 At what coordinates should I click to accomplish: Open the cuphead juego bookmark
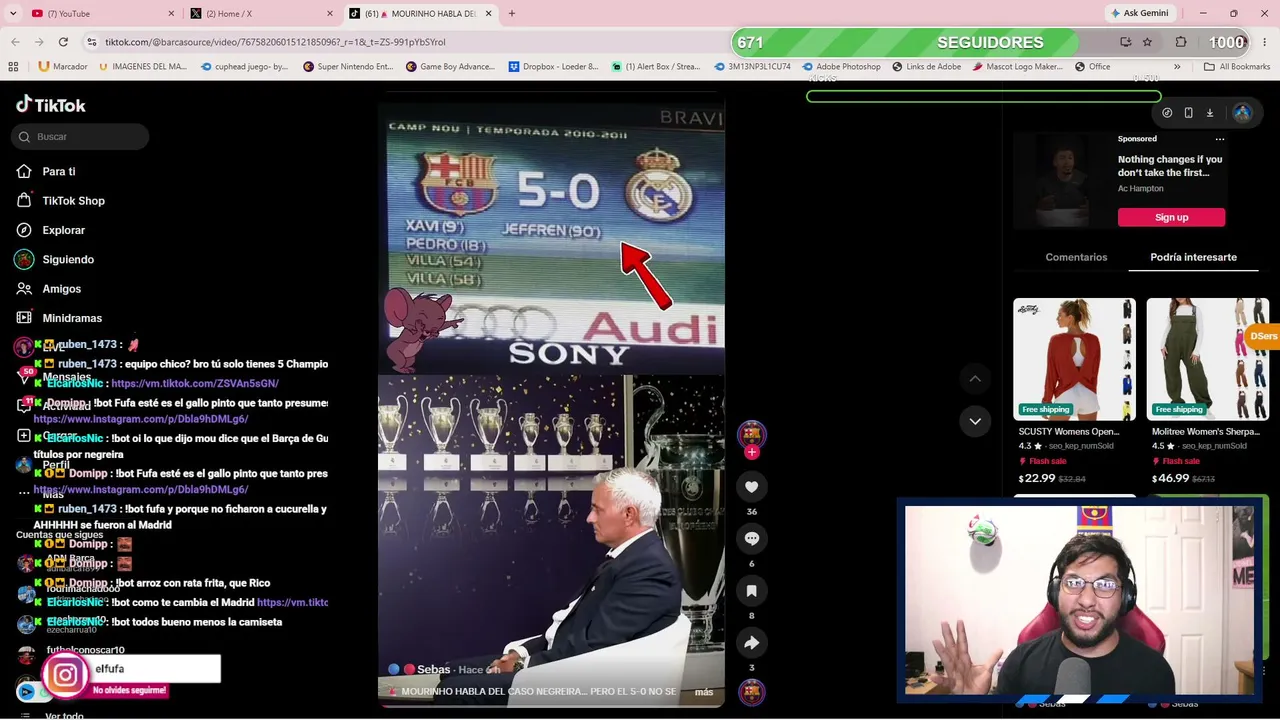245,67
